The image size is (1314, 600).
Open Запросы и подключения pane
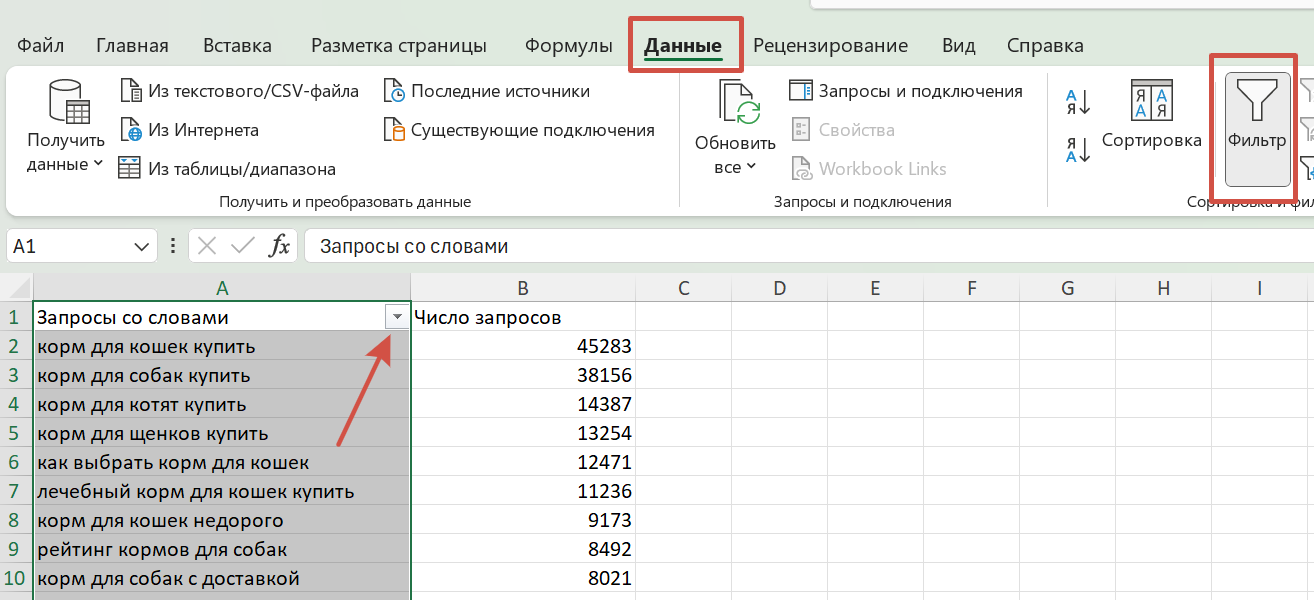[906, 91]
